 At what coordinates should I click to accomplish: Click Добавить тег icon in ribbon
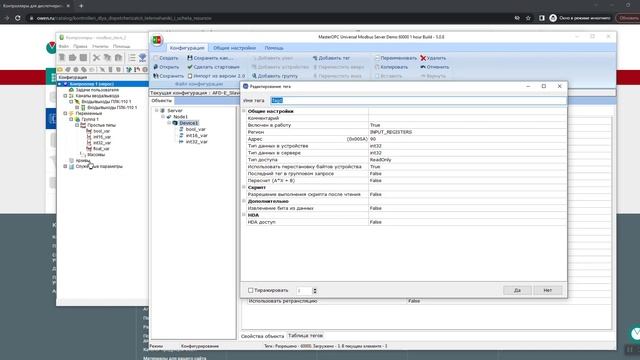coord(315,58)
